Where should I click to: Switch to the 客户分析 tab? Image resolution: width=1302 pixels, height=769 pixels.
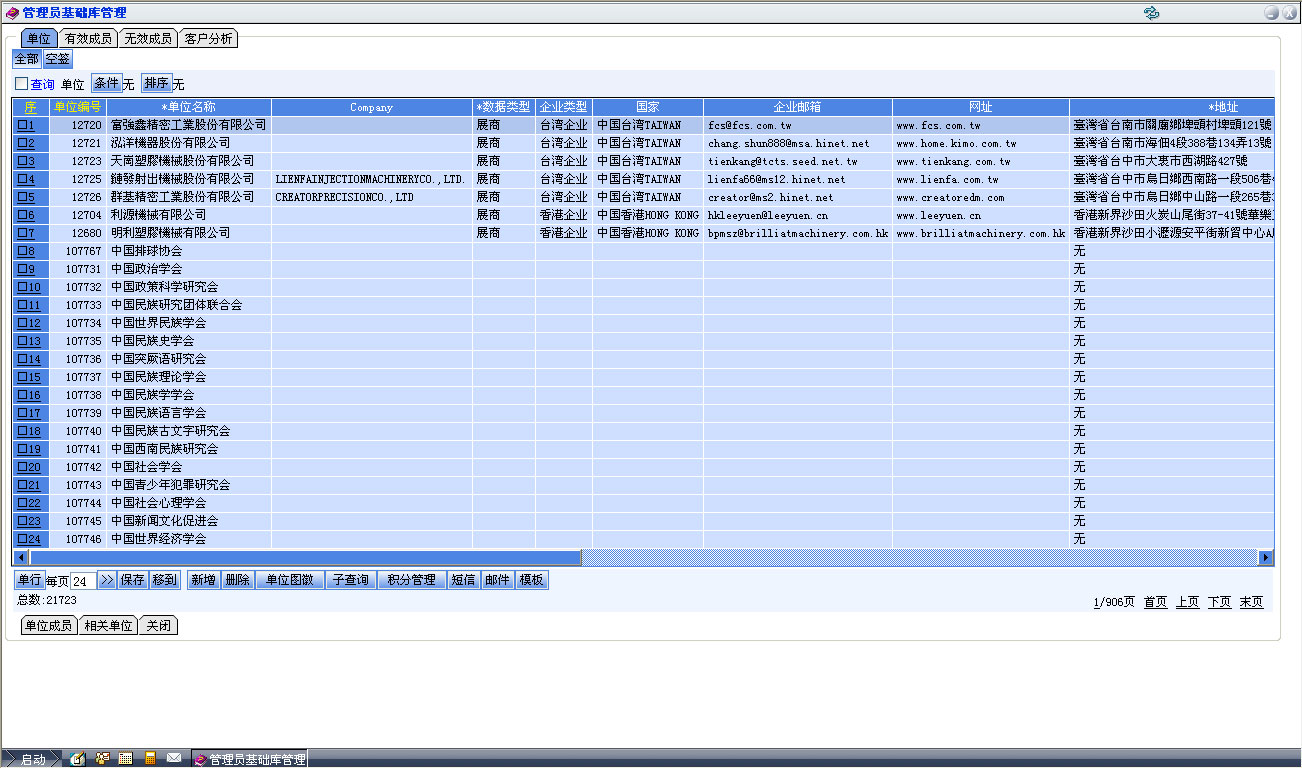tap(208, 39)
